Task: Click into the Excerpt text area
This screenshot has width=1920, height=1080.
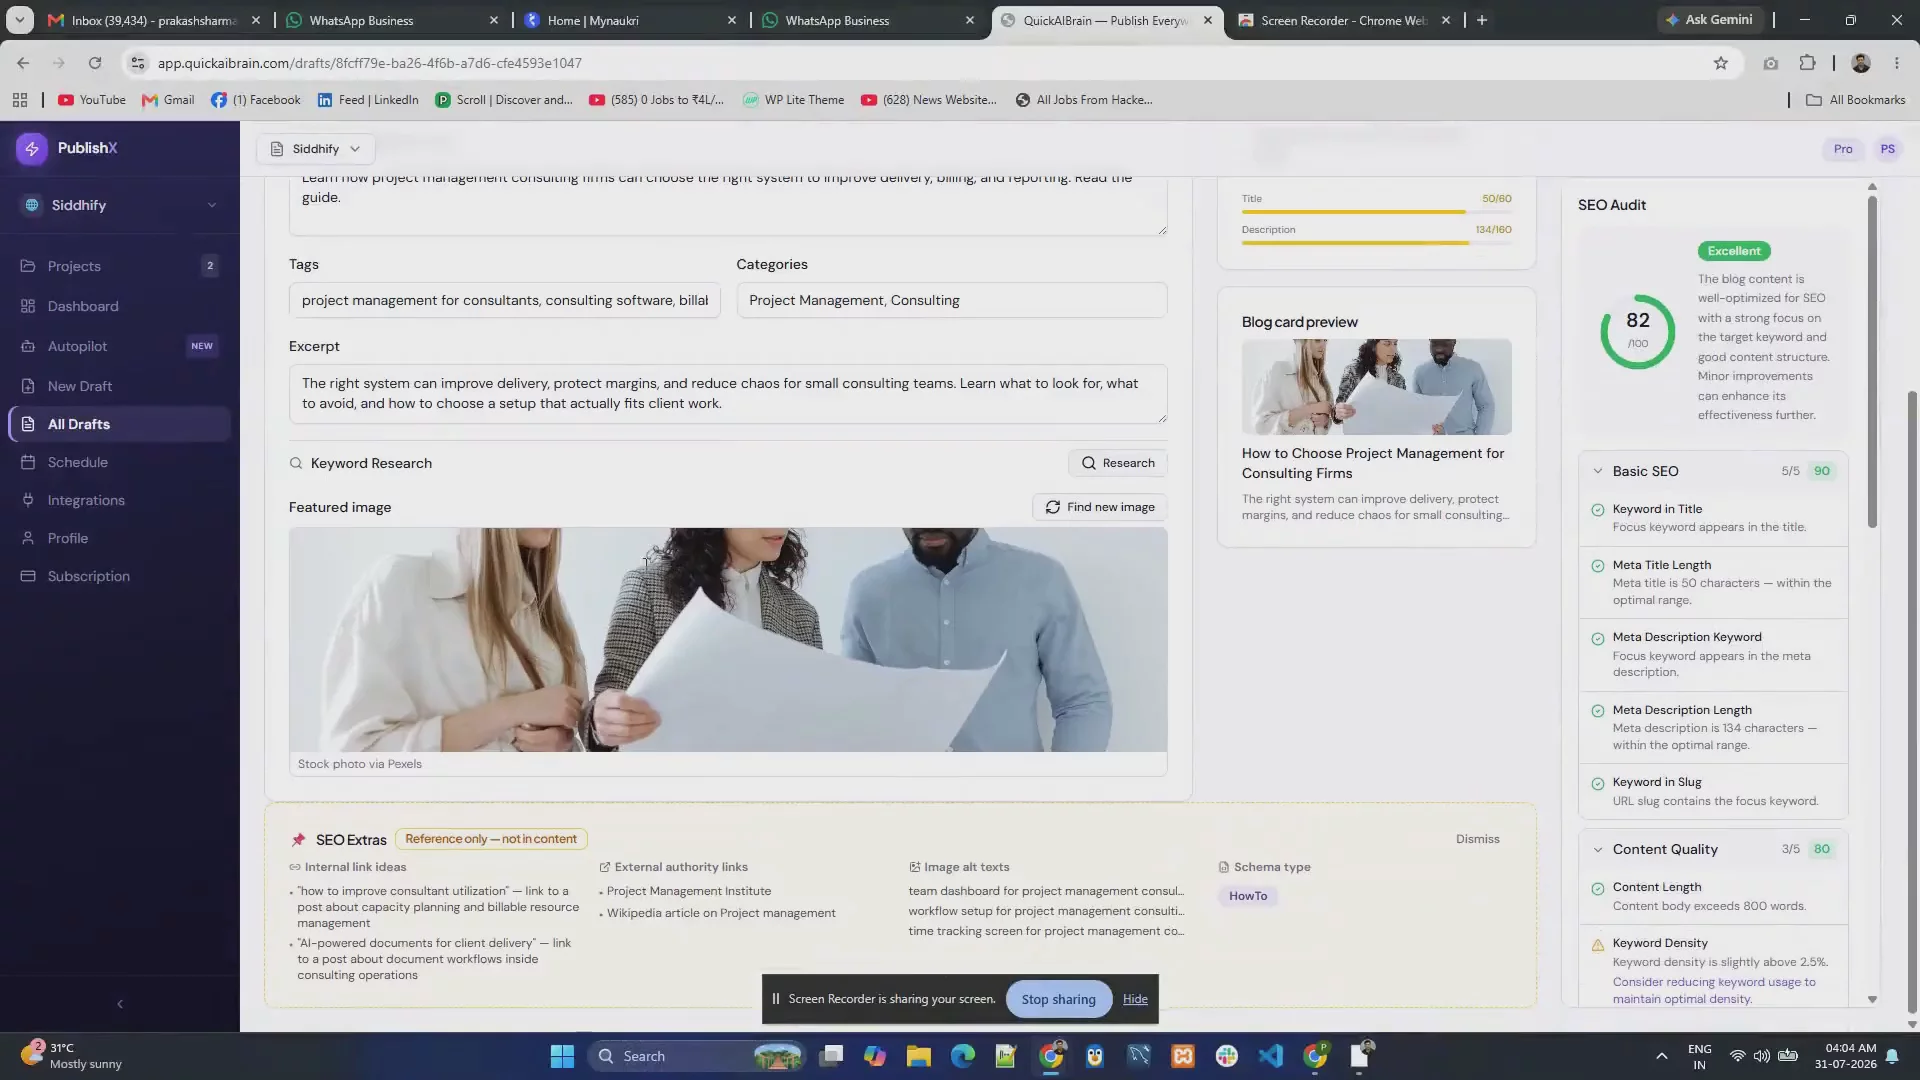Action: point(728,393)
